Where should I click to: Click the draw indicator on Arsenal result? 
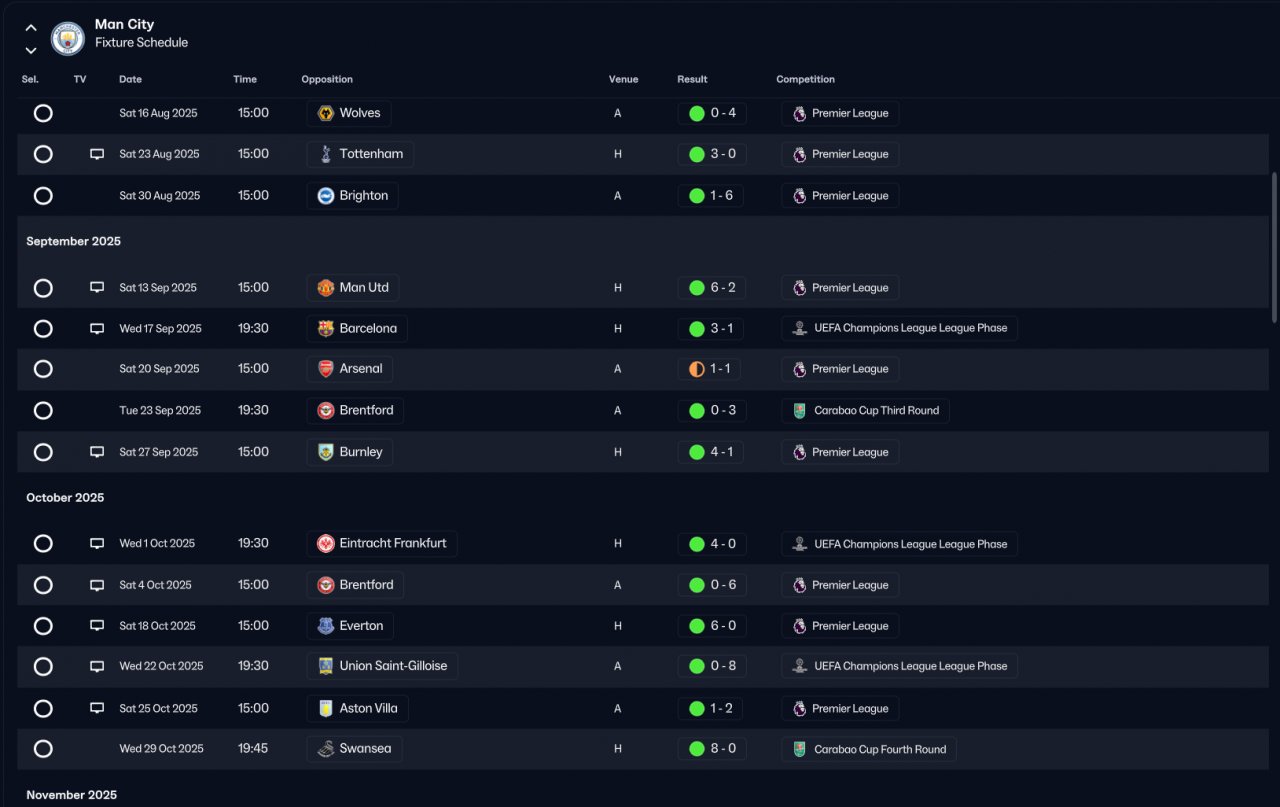697,369
